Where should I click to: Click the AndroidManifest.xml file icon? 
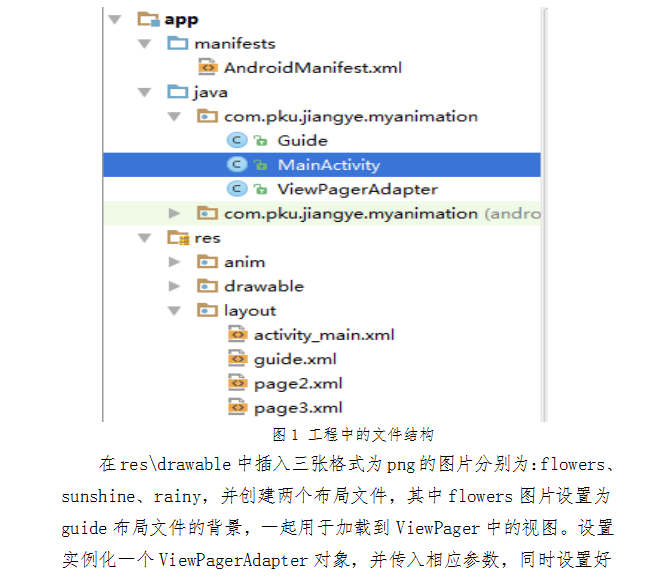tap(207, 68)
